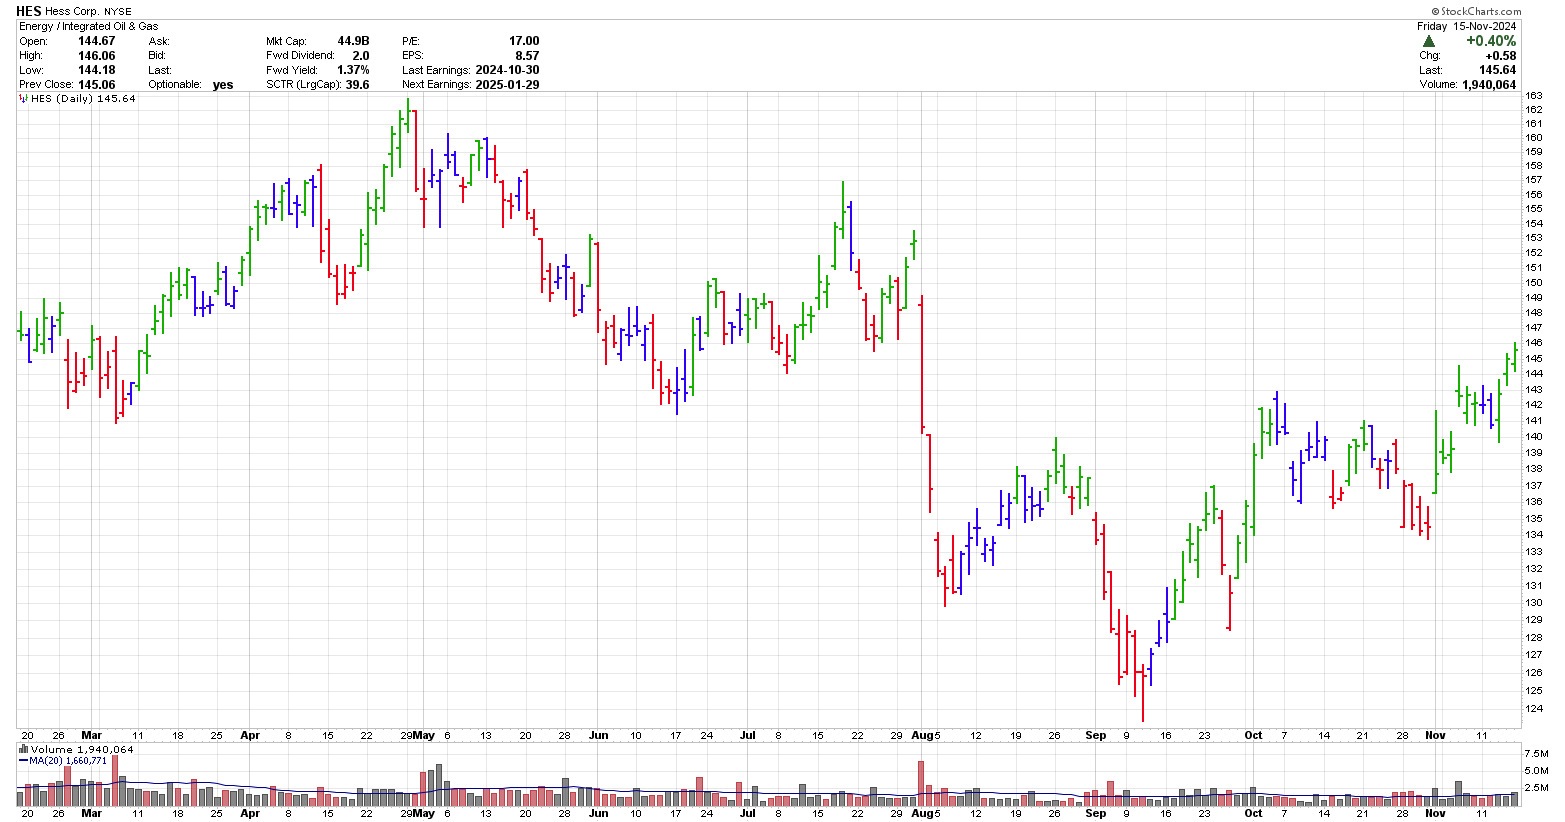Select the P/E value 17.00
The height and width of the screenshot is (822, 1565).
[524, 41]
